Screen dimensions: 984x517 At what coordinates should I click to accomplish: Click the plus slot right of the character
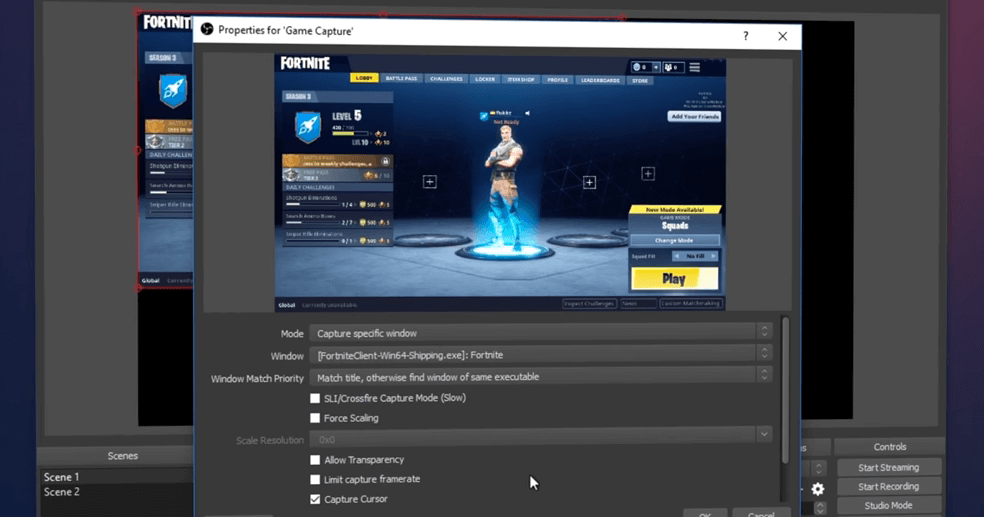(x=589, y=183)
